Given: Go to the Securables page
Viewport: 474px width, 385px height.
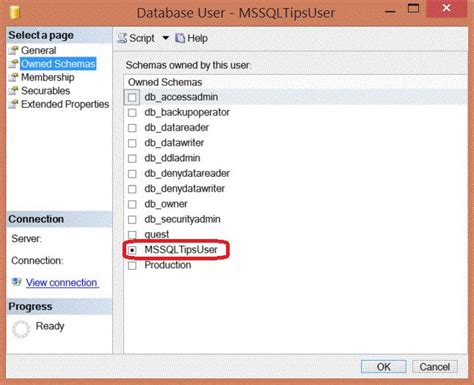Looking at the screenshot, I should click(x=46, y=91).
